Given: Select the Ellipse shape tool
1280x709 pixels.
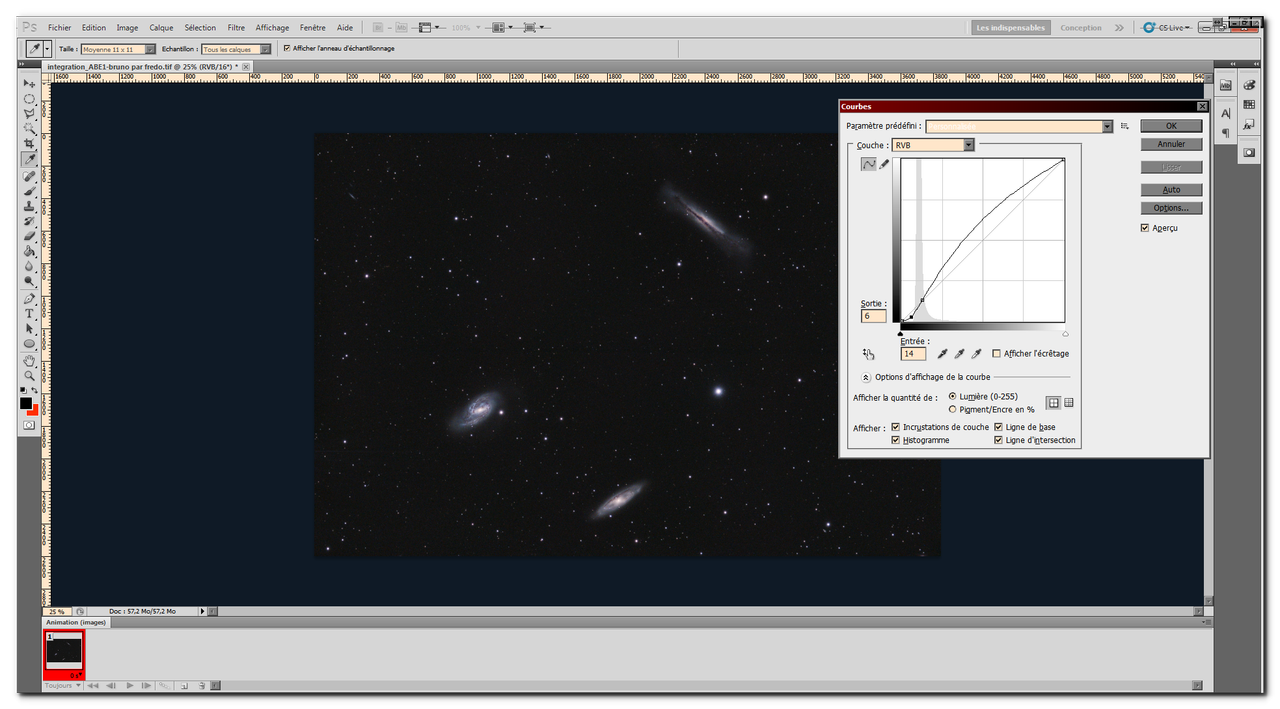Looking at the screenshot, I should pyautogui.click(x=29, y=343).
